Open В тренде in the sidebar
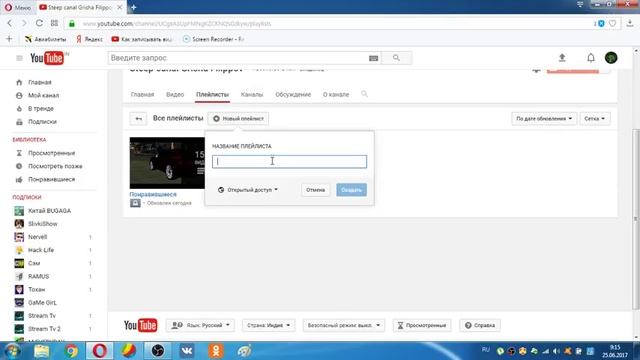The height and width of the screenshot is (360, 640). (41, 109)
